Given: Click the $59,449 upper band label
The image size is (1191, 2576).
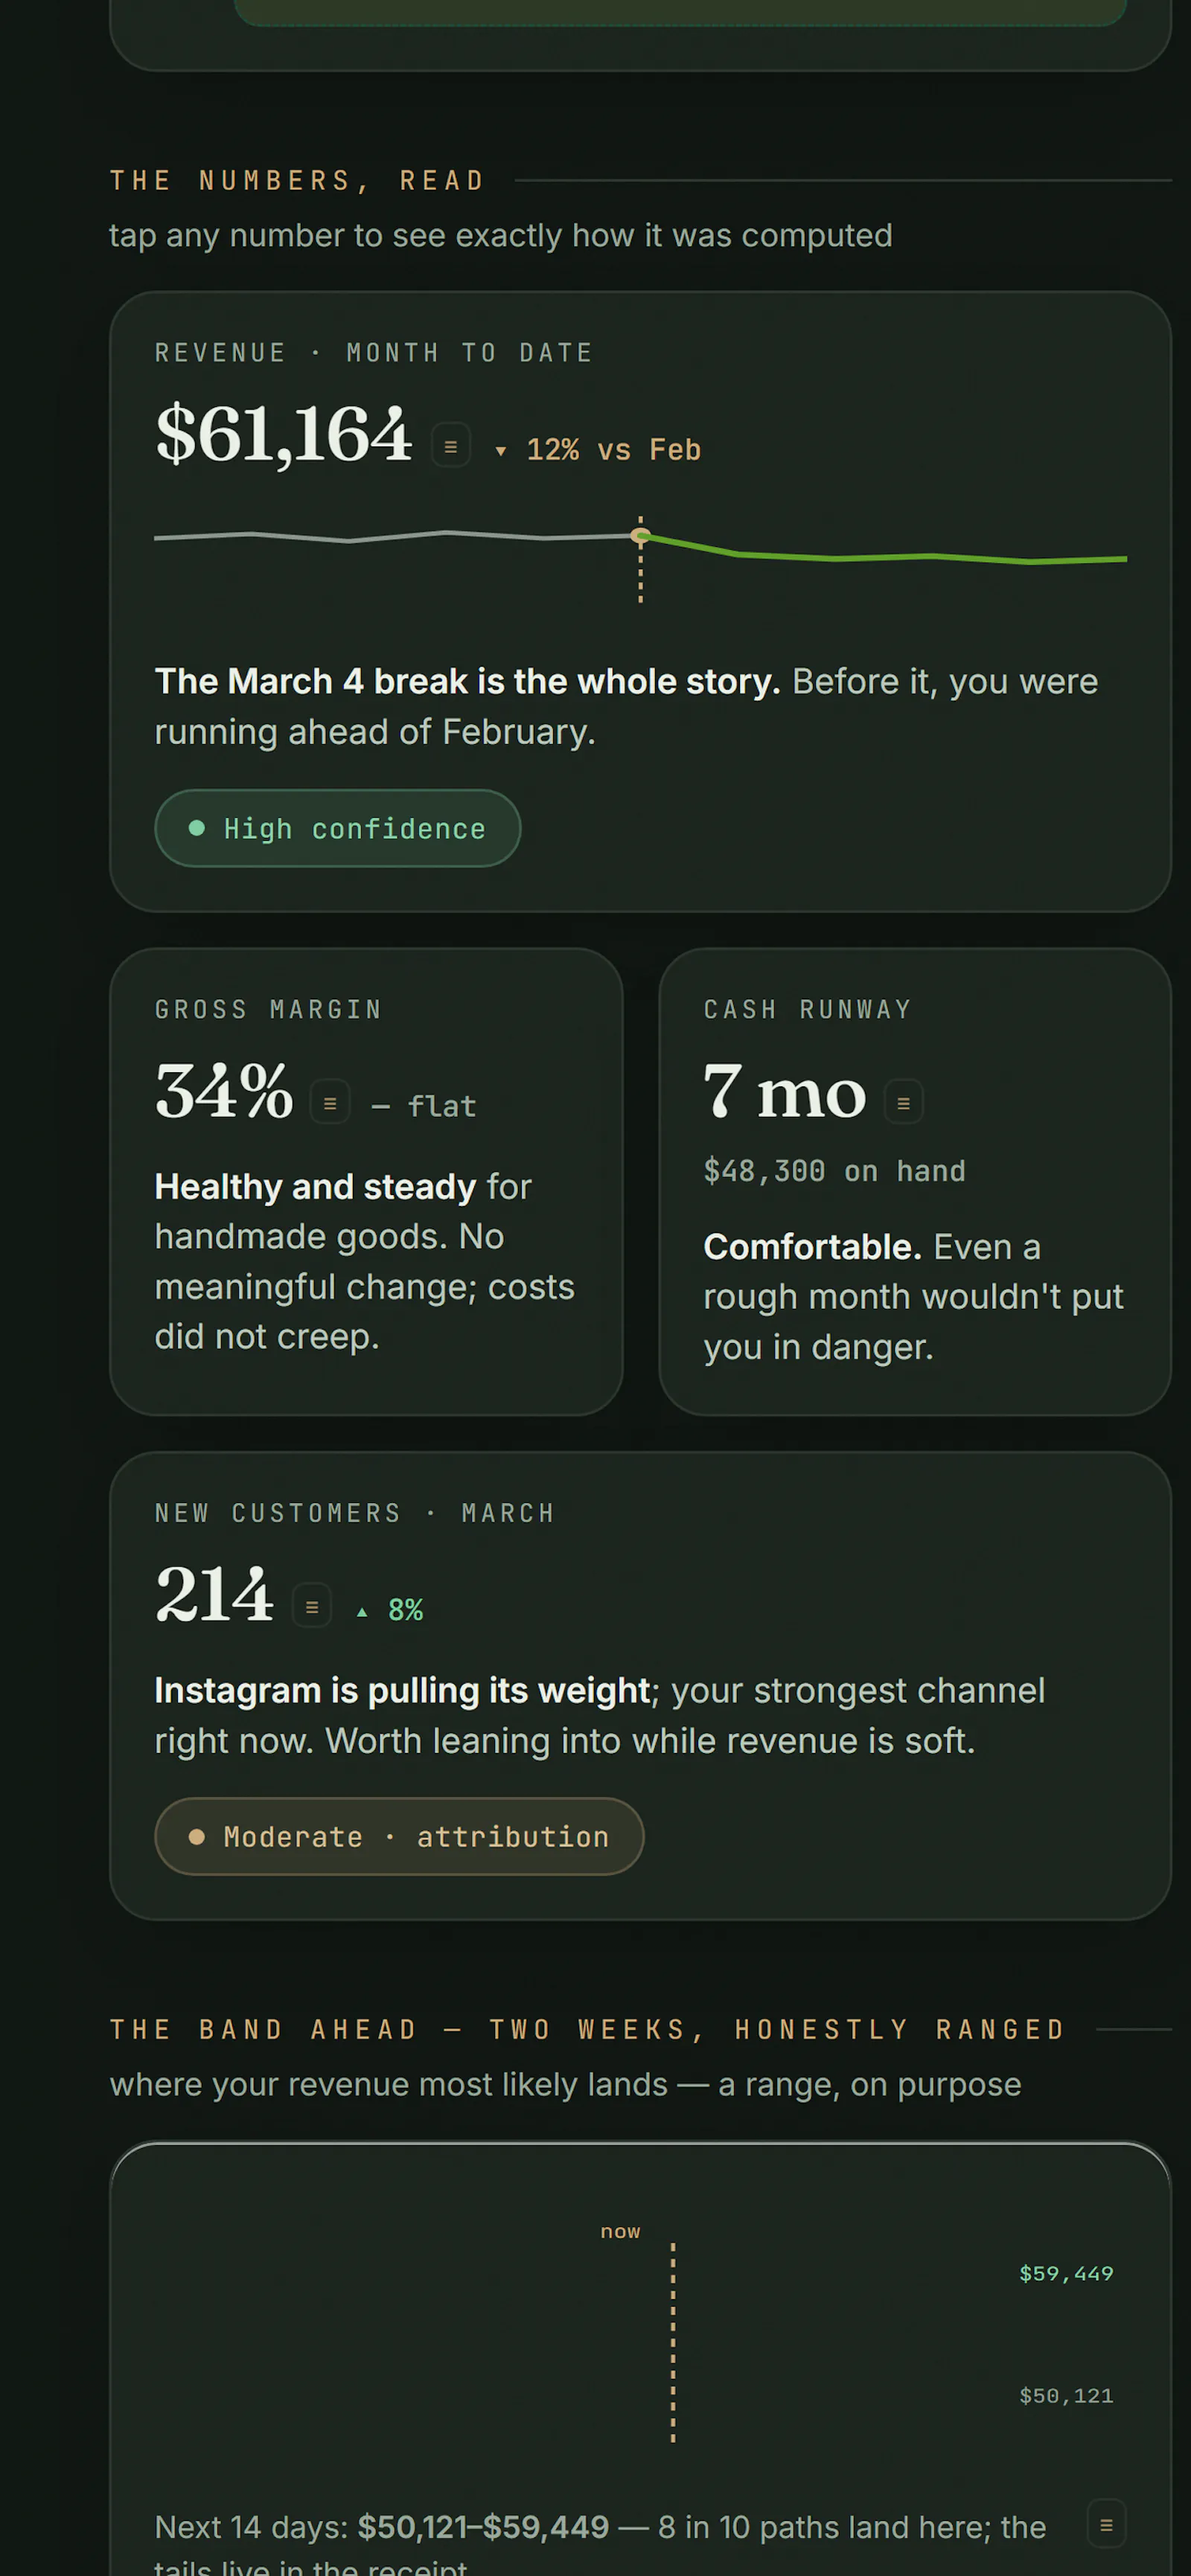Looking at the screenshot, I should [1066, 2273].
